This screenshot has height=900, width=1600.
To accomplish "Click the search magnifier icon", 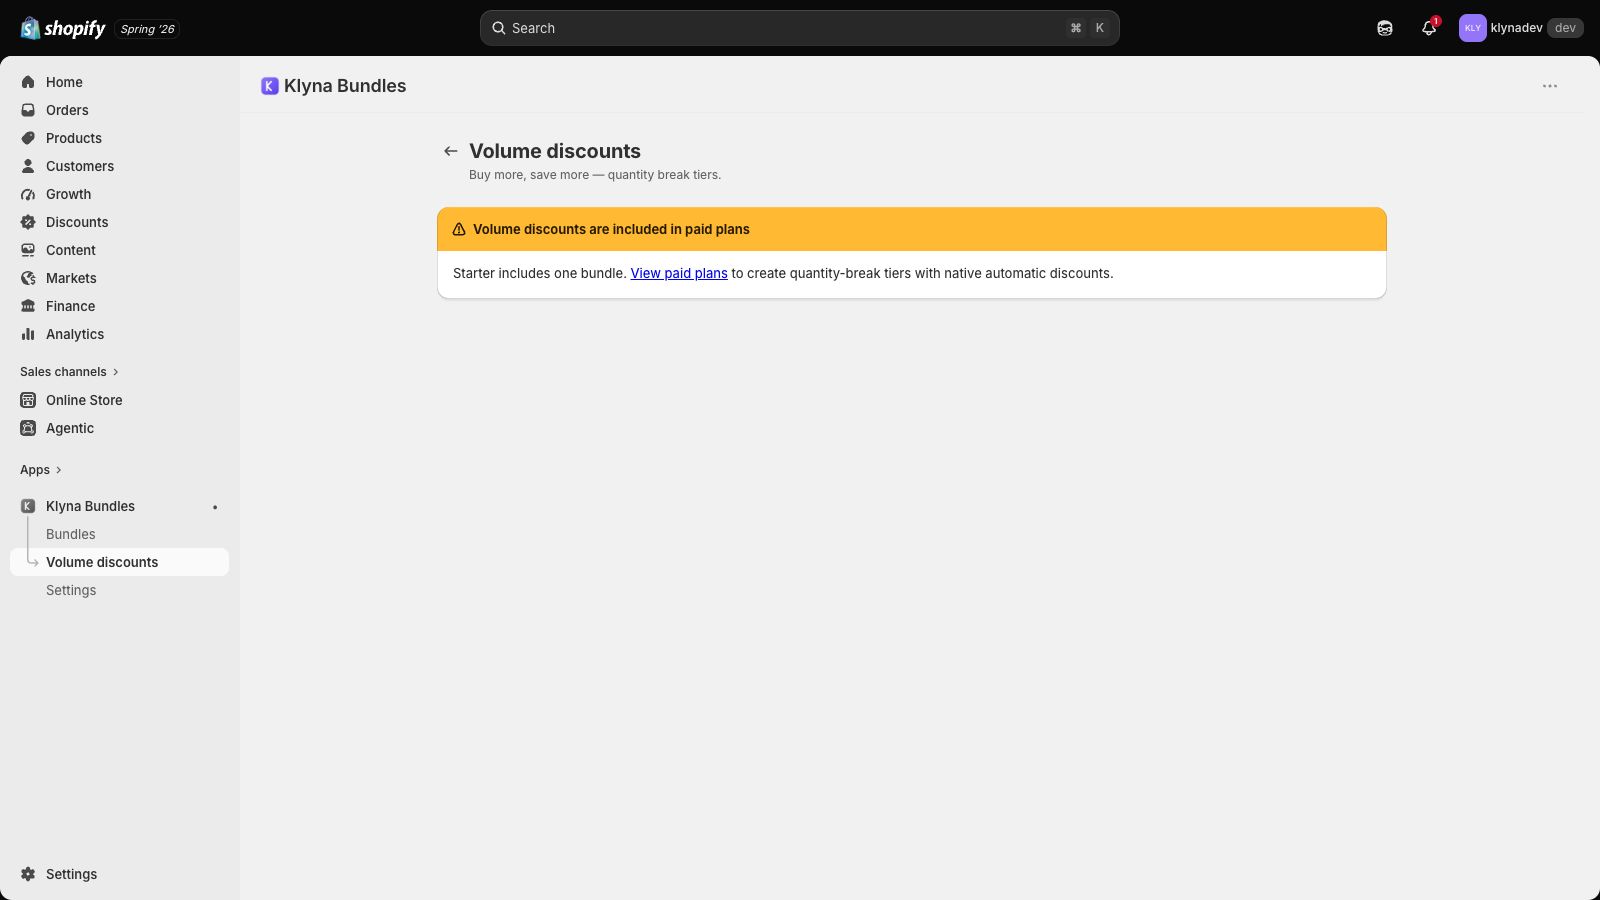I will [498, 28].
